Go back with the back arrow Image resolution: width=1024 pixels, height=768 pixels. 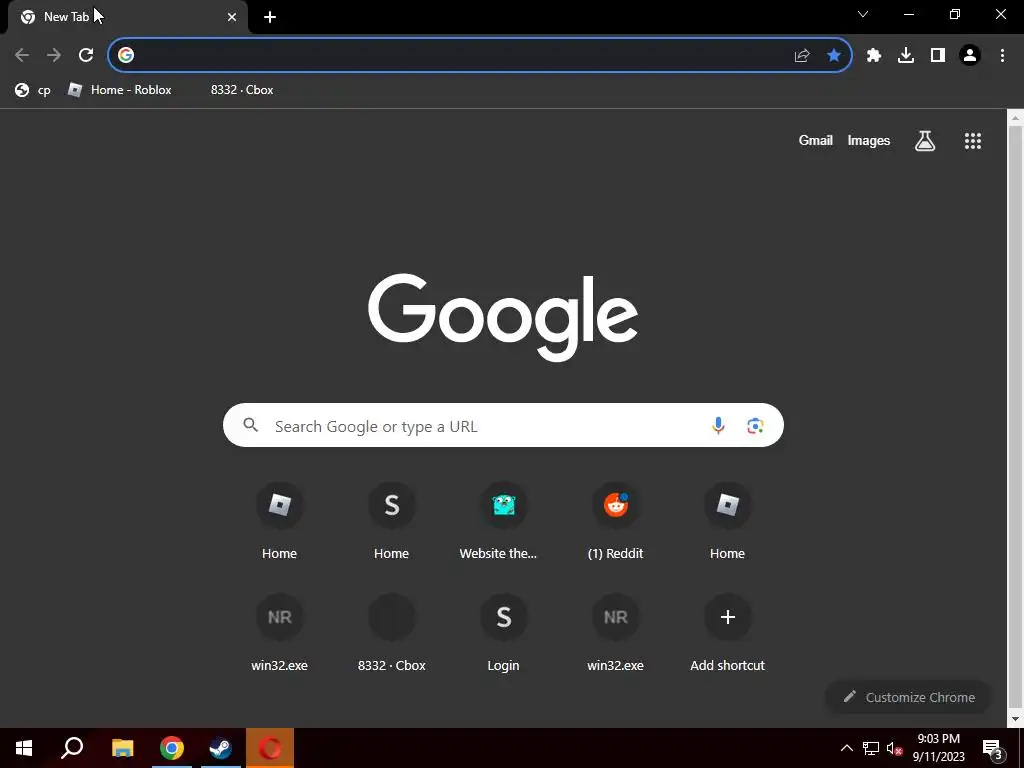(22, 55)
